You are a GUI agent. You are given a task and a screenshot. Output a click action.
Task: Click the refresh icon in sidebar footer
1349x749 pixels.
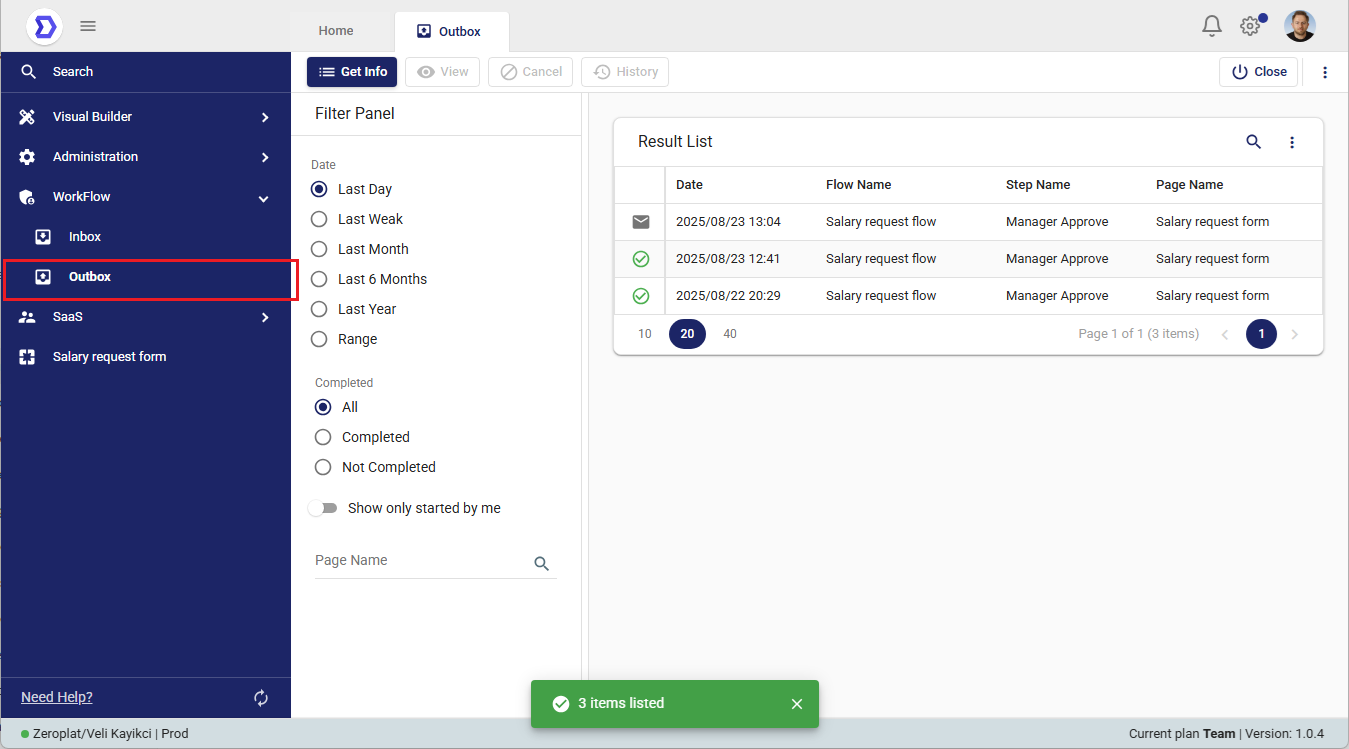click(x=261, y=698)
